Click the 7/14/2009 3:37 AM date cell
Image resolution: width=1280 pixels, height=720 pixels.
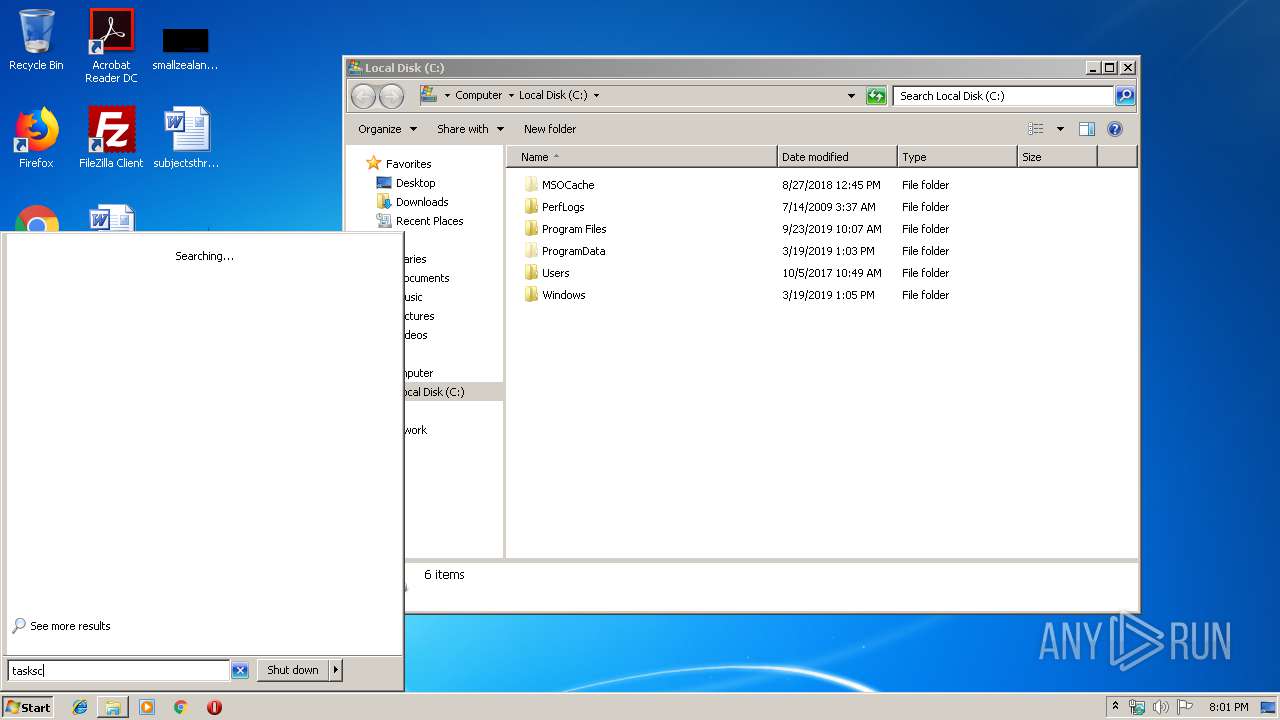[x=828, y=207]
